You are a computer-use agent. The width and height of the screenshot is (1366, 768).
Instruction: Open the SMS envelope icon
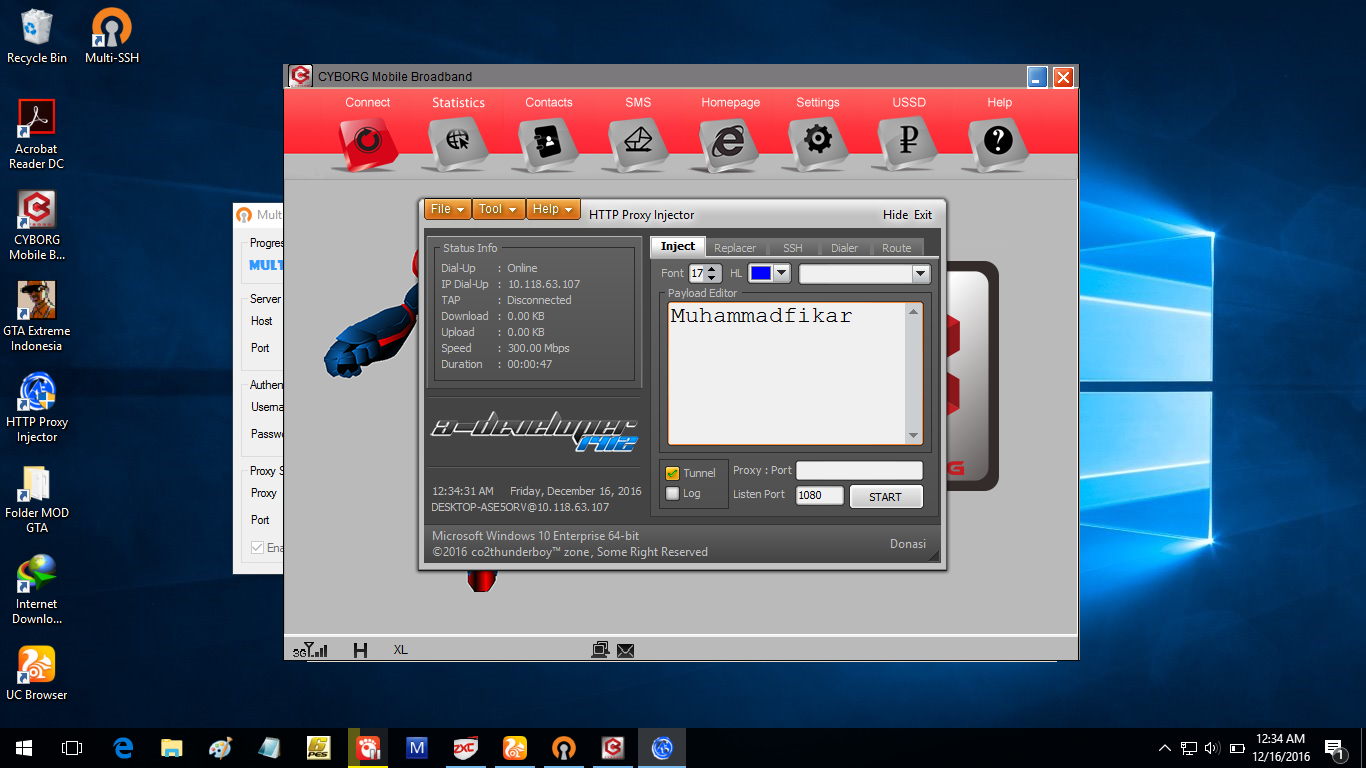[638, 143]
